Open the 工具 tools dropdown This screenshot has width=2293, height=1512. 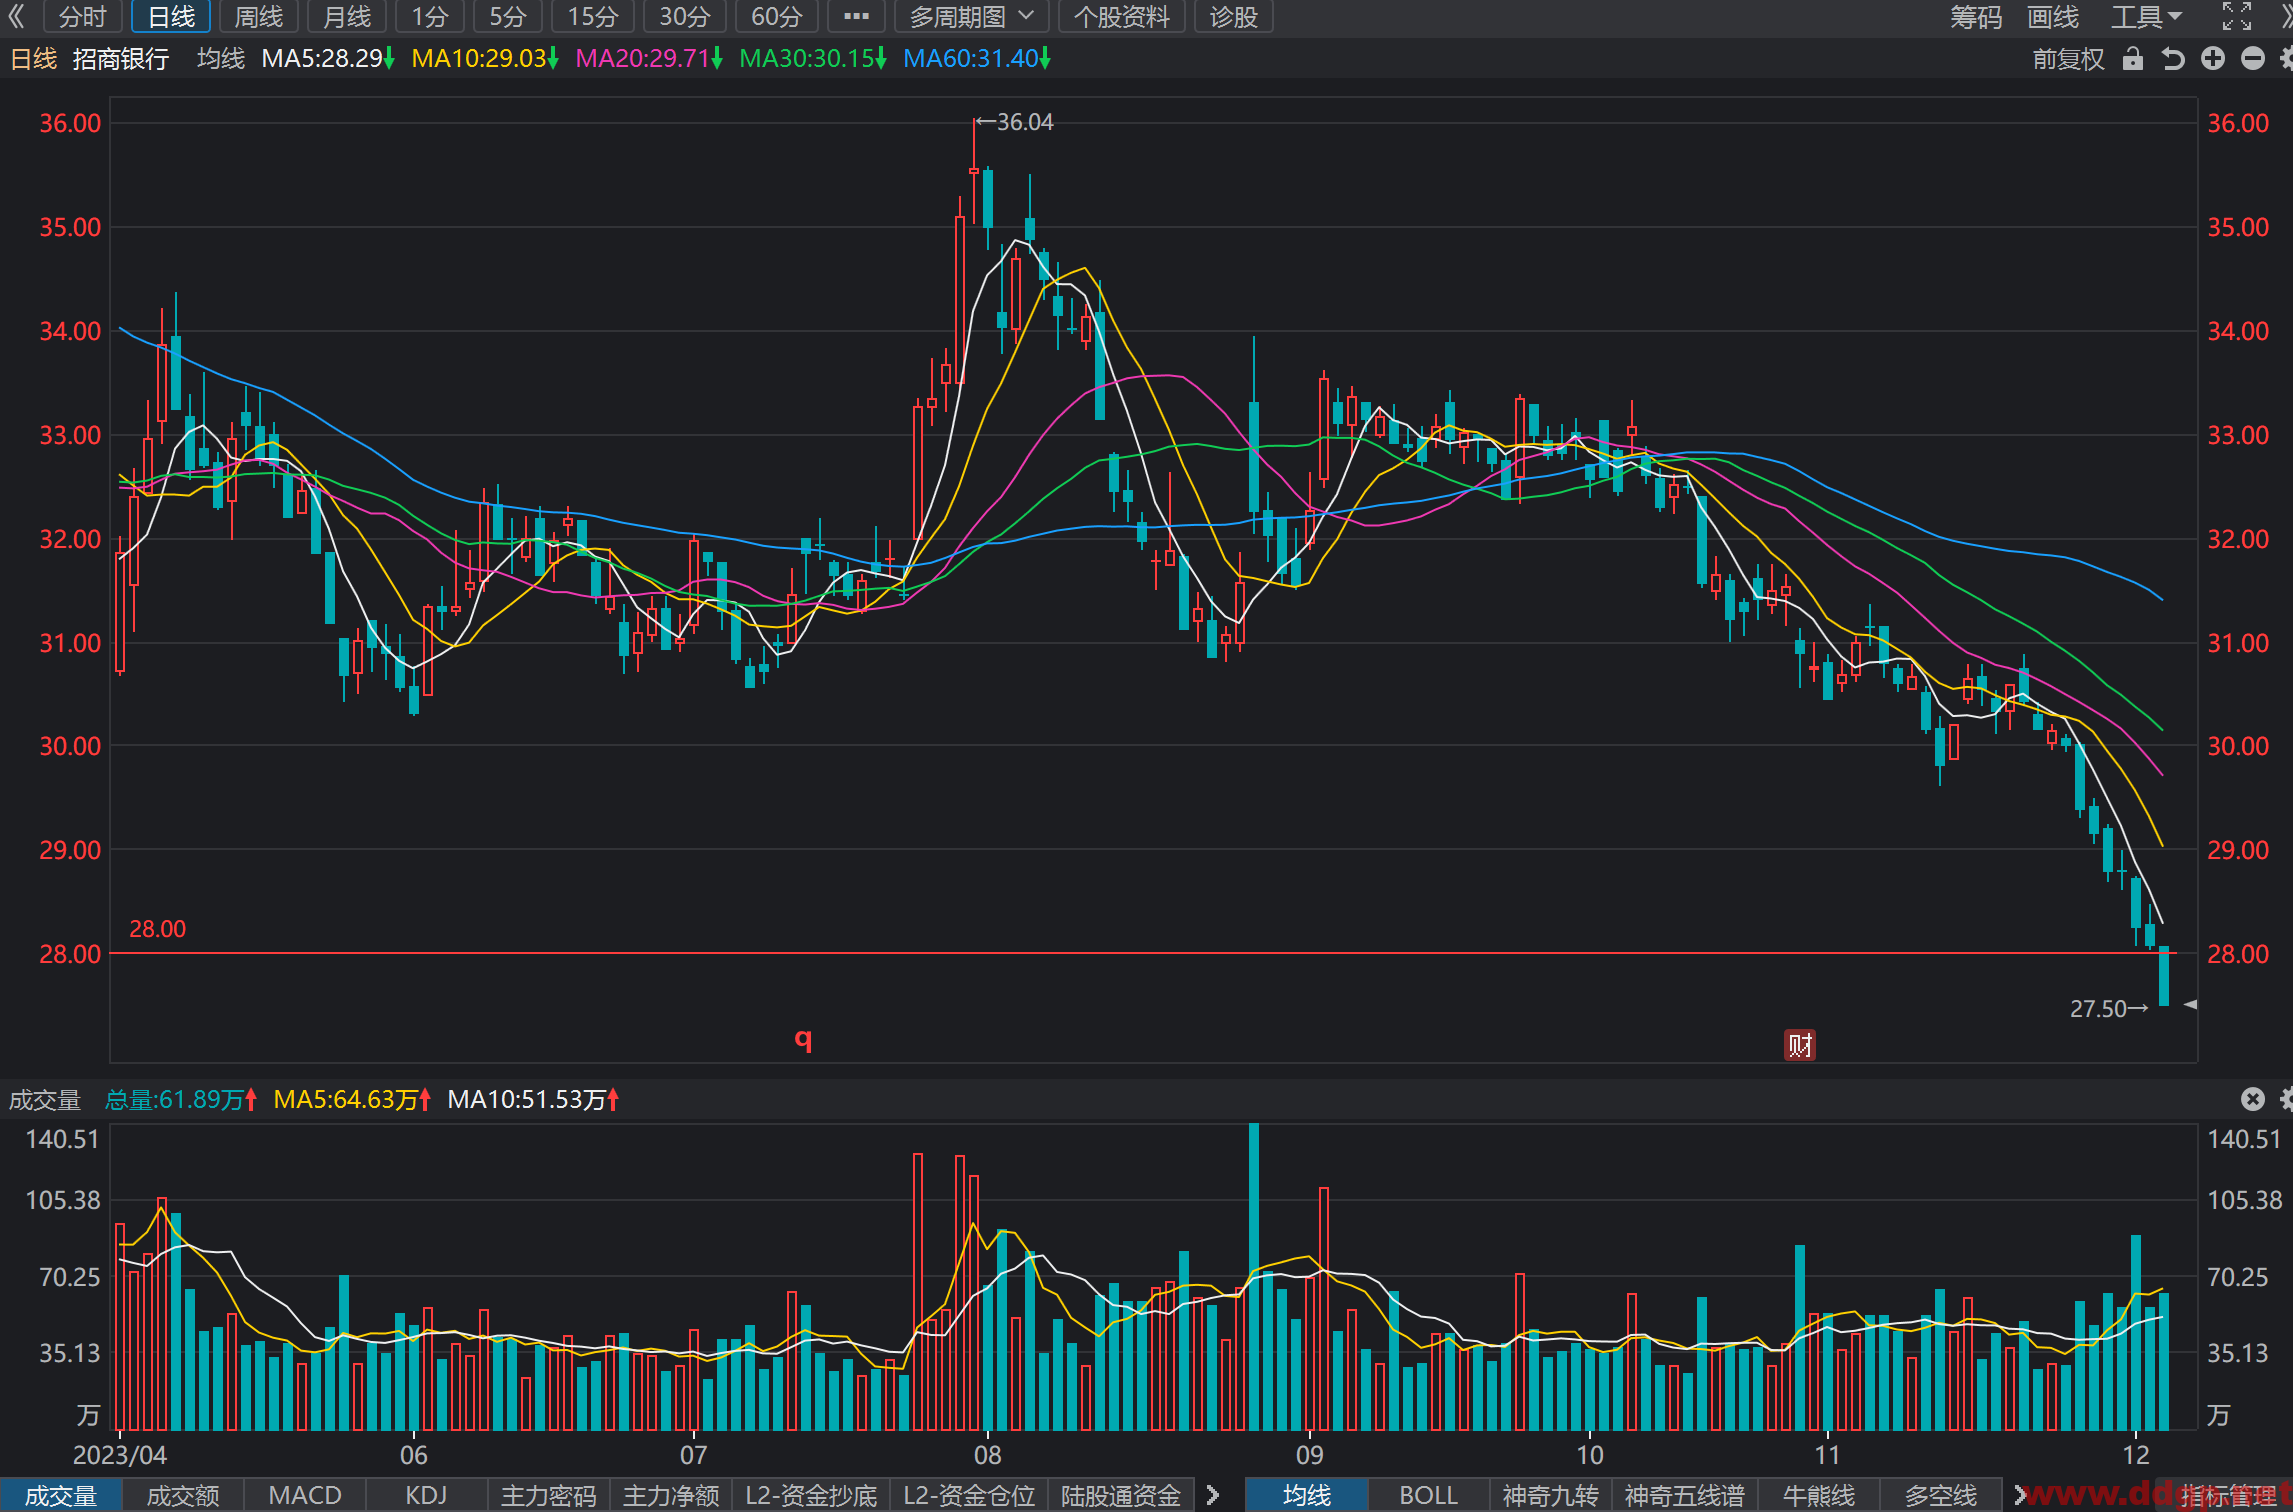tap(2145, 17)
